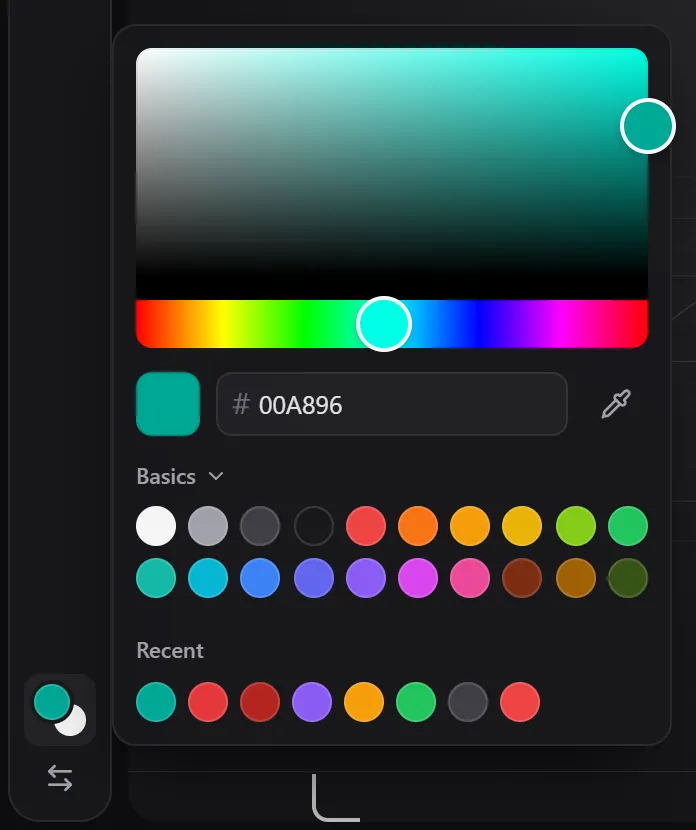Choose the orange swatch in Basics
Screen dimensions: 696x830
(x=418, y=526)
